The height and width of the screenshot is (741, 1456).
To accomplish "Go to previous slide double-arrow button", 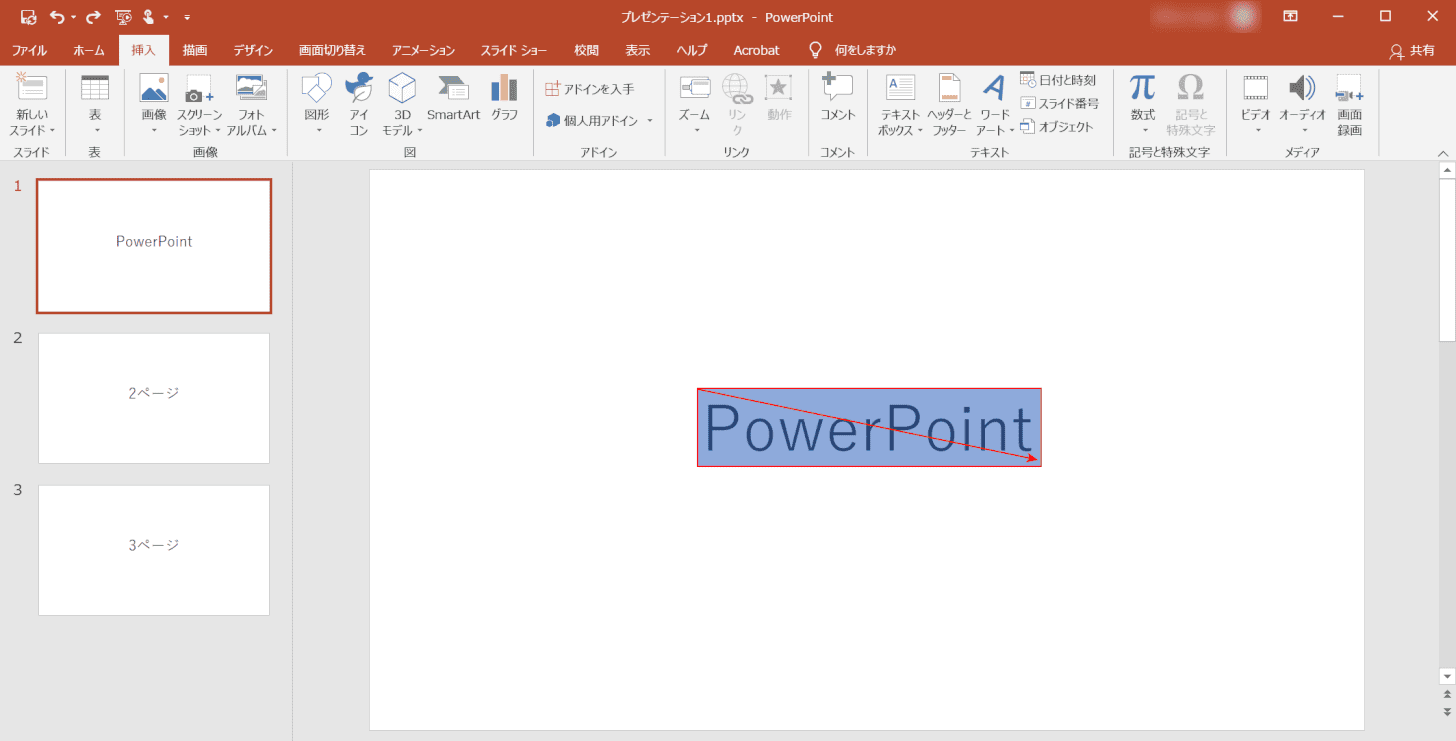I will [1447, 694].
